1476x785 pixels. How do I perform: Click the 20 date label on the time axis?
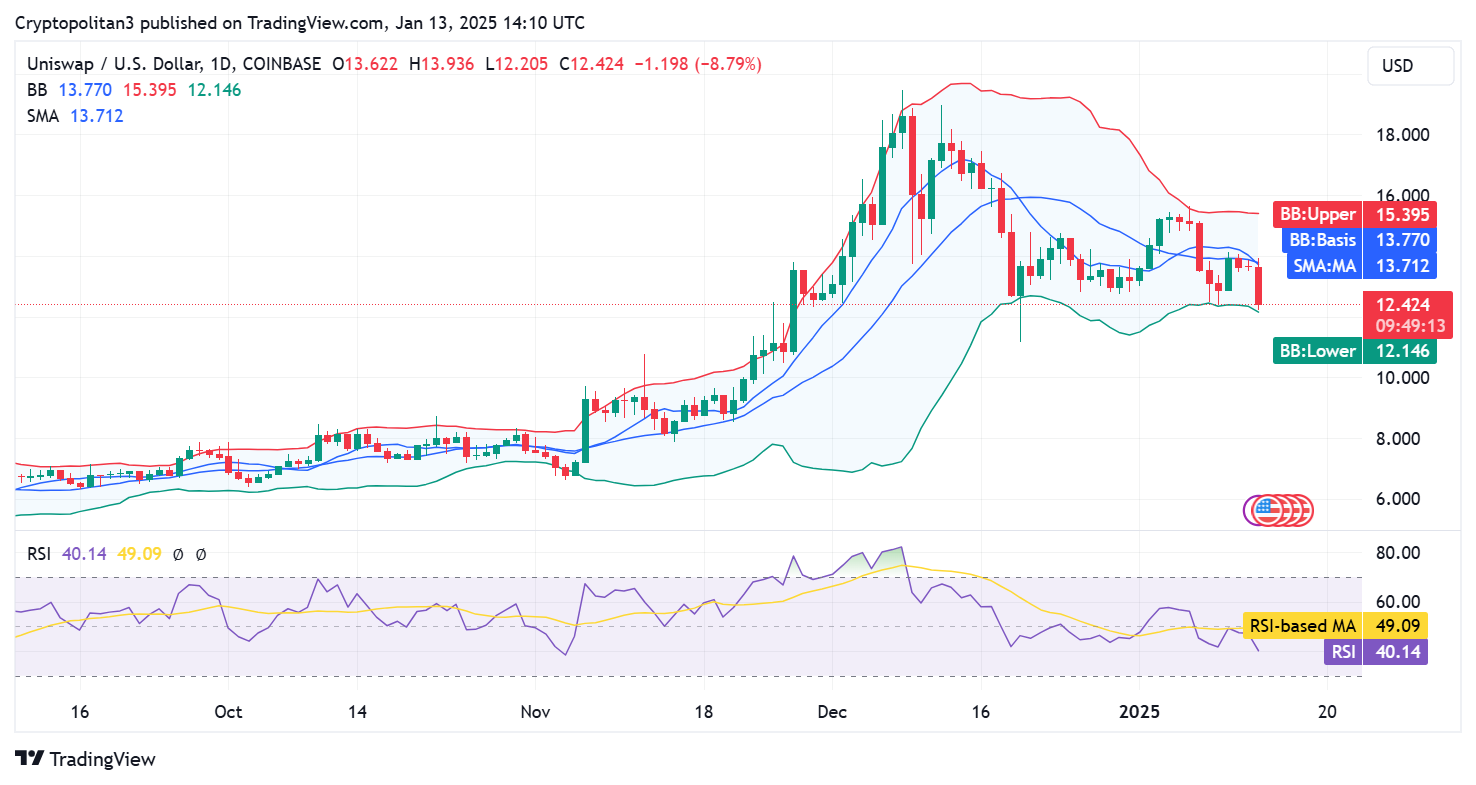[x=1328, y=712]
